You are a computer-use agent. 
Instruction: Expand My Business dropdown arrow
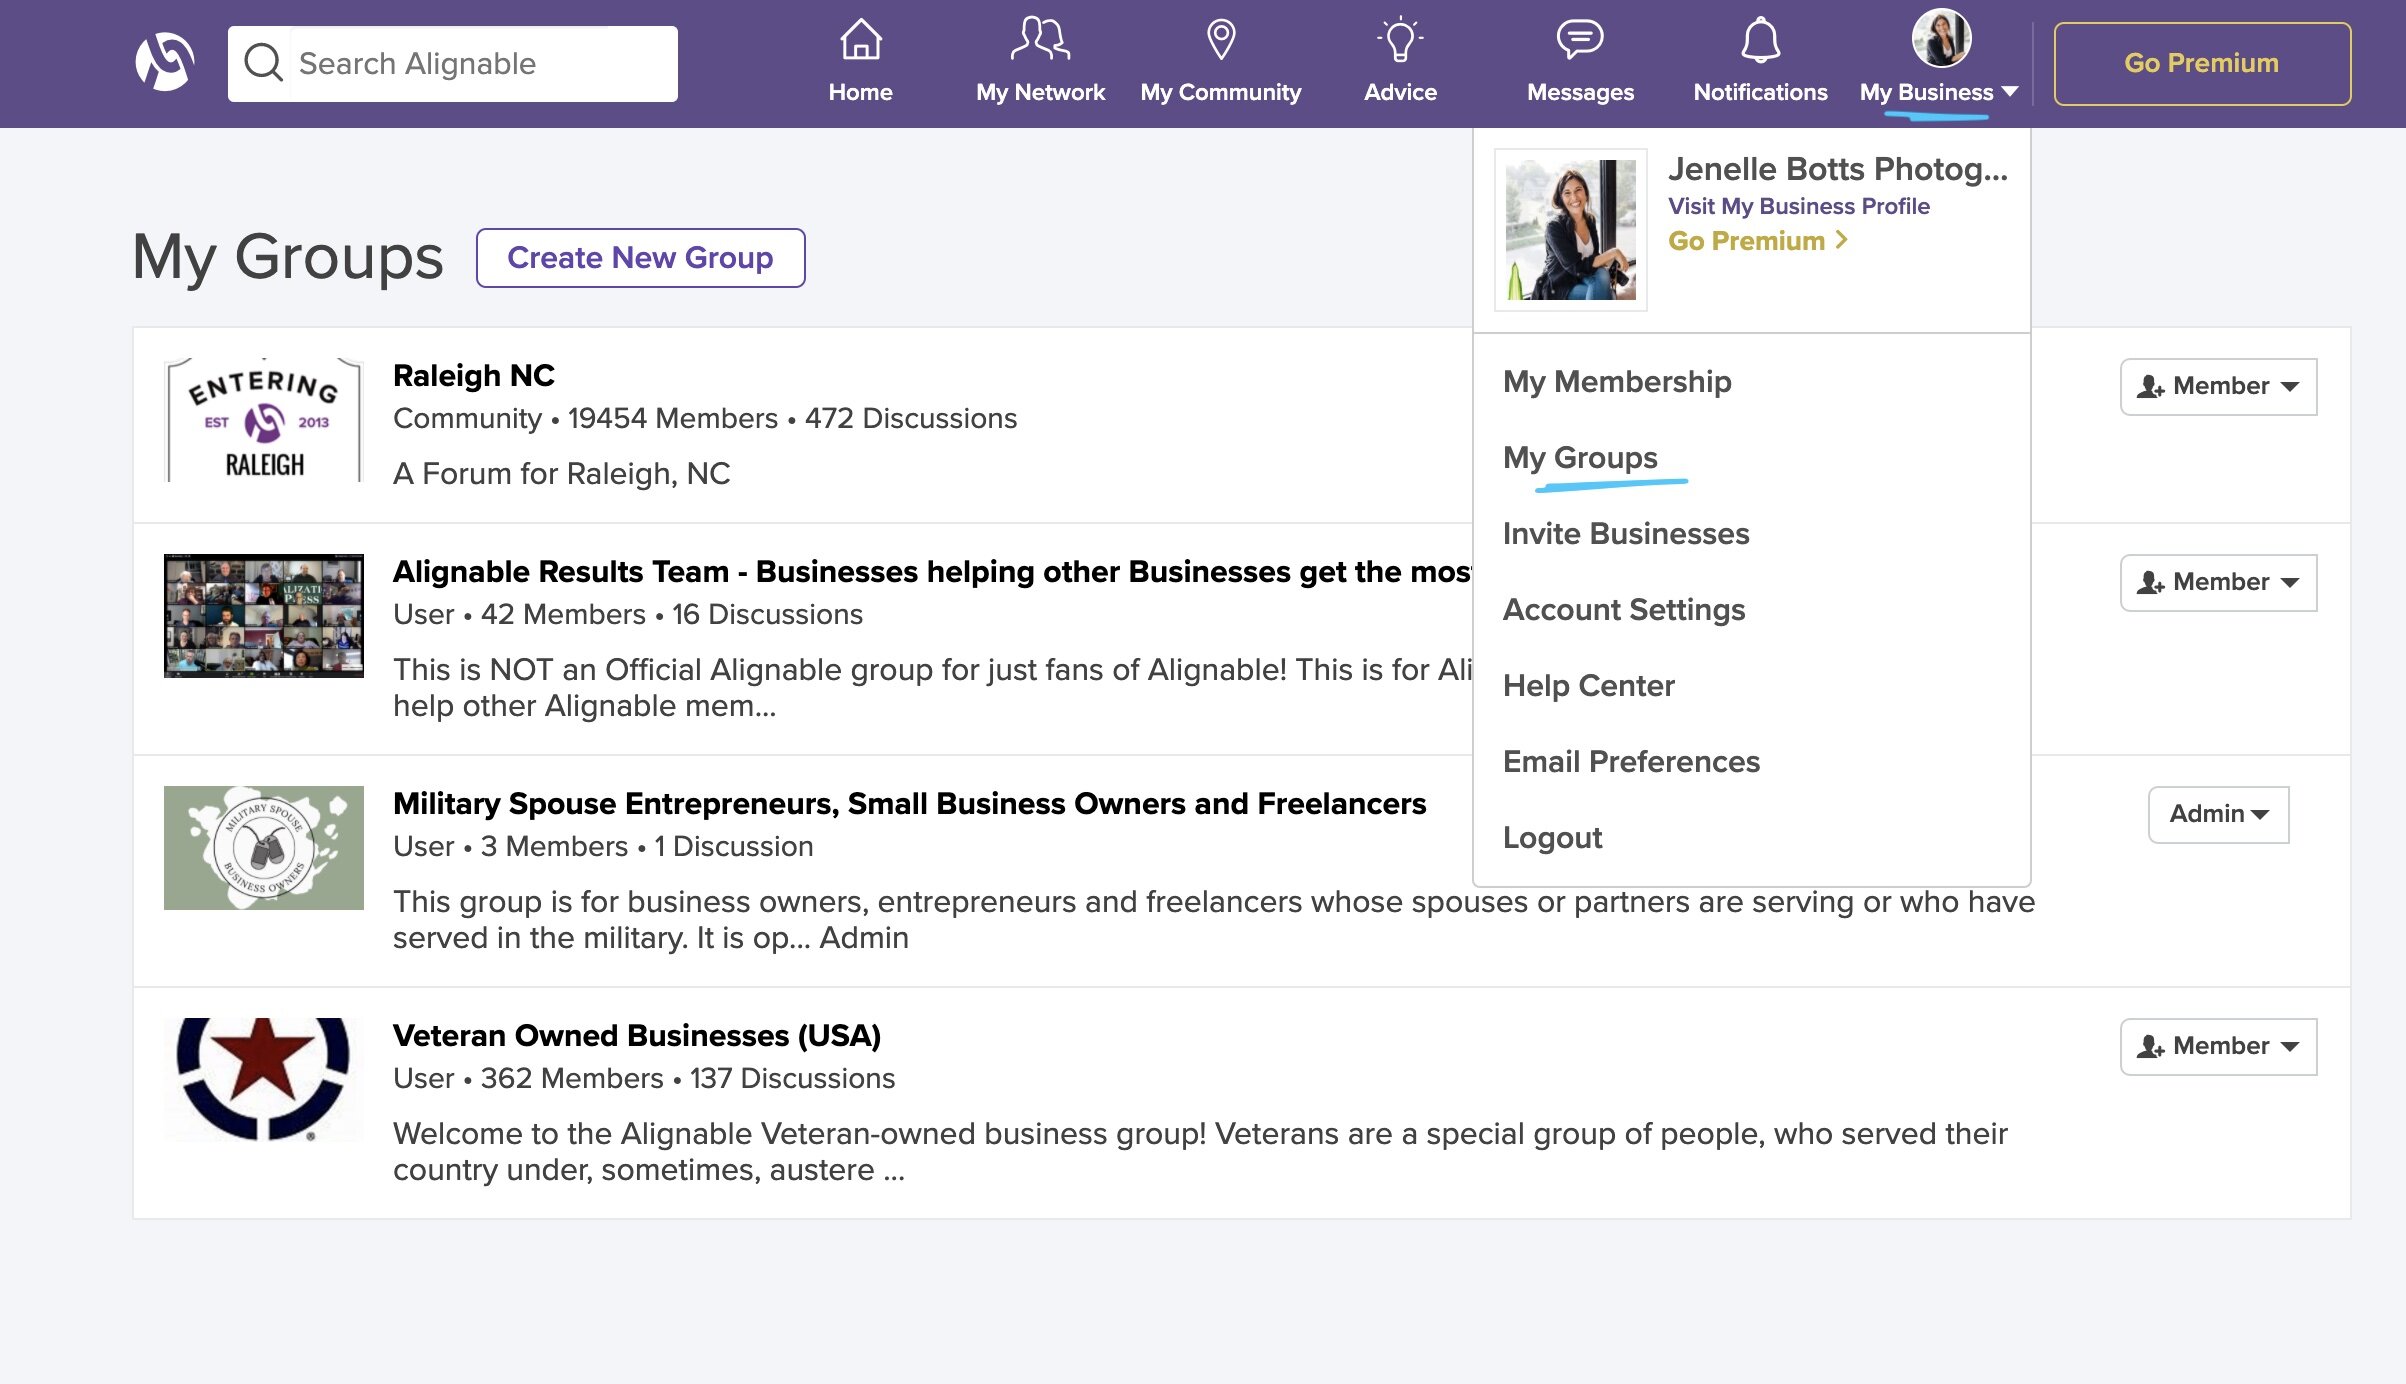[x=2010, y=92]
